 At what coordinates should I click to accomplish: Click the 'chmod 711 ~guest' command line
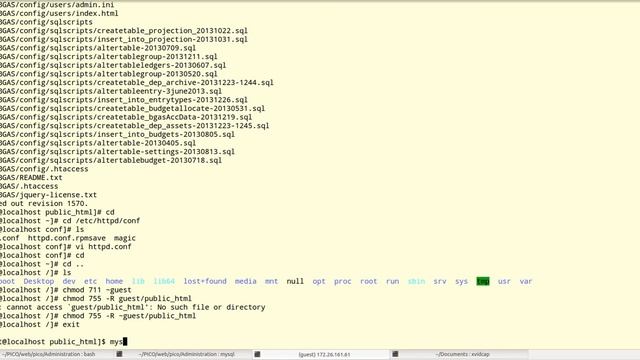point(66,290)
